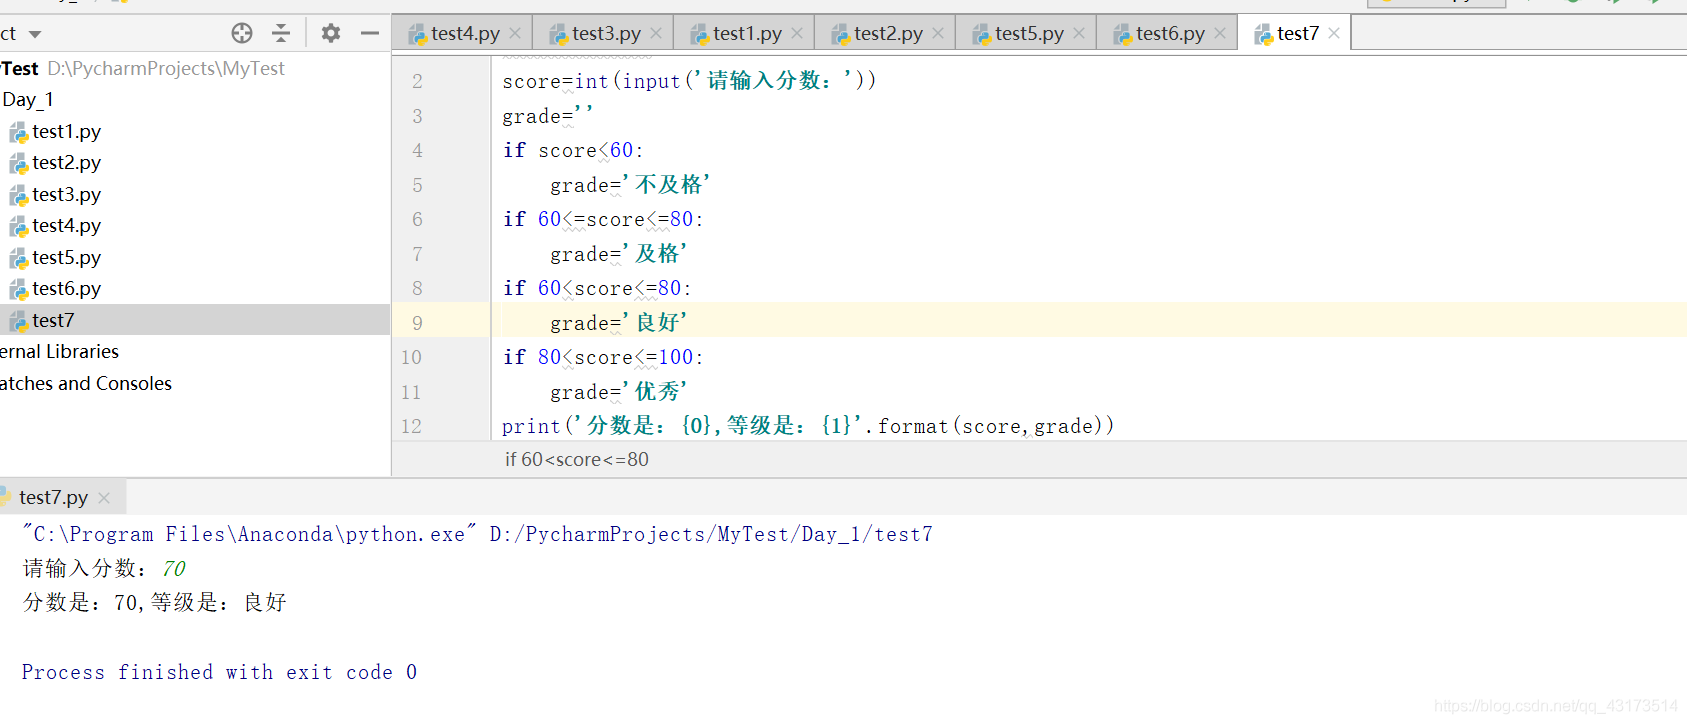The image size is (1687, 724).
Task: Click line number 2 in the gutter
Action: tap(417, 81)
